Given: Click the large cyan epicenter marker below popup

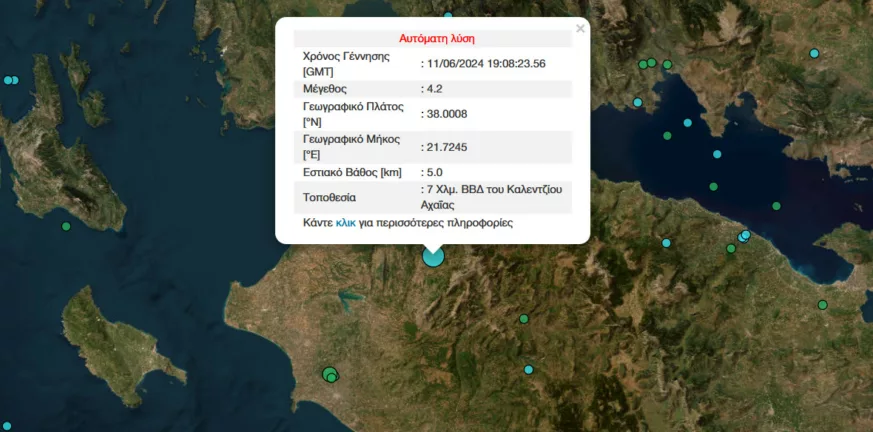Looking at the screenshot, I should click(433, 256).
